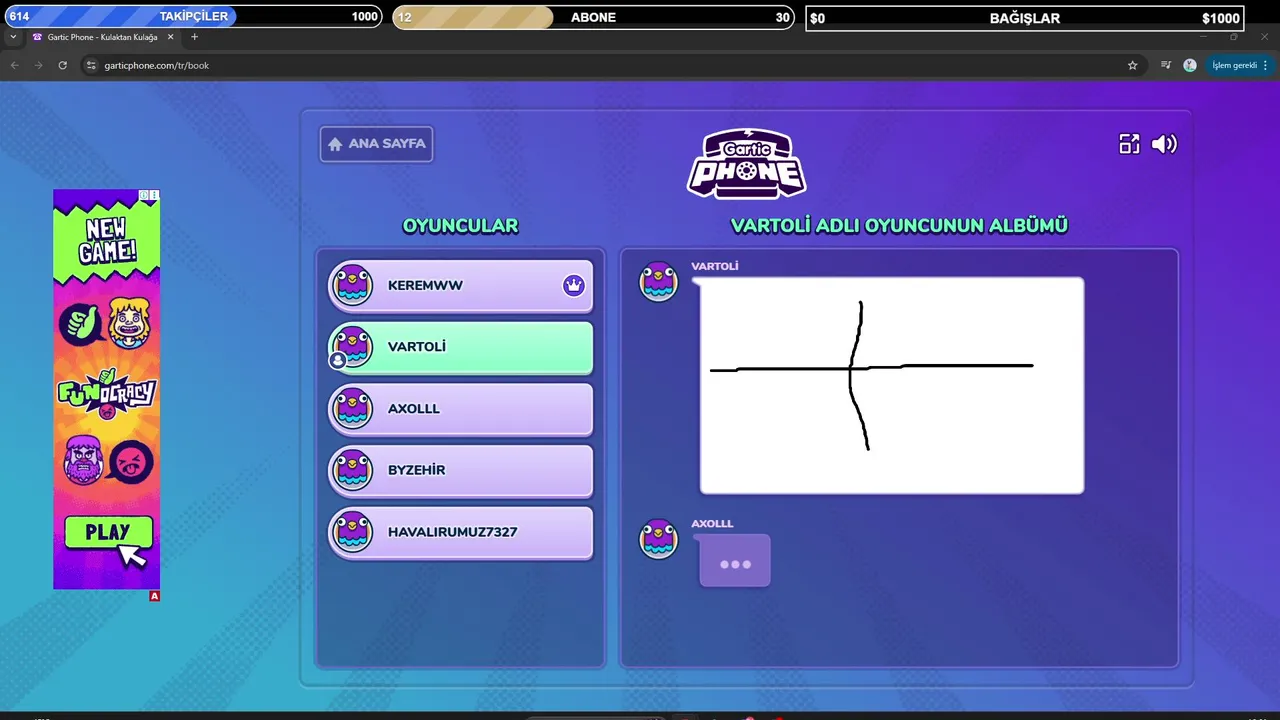Viewport: 1280px width, 720px height.
Task: Select the Gartic Phone browser tab
Action: [x=101, y=37]
